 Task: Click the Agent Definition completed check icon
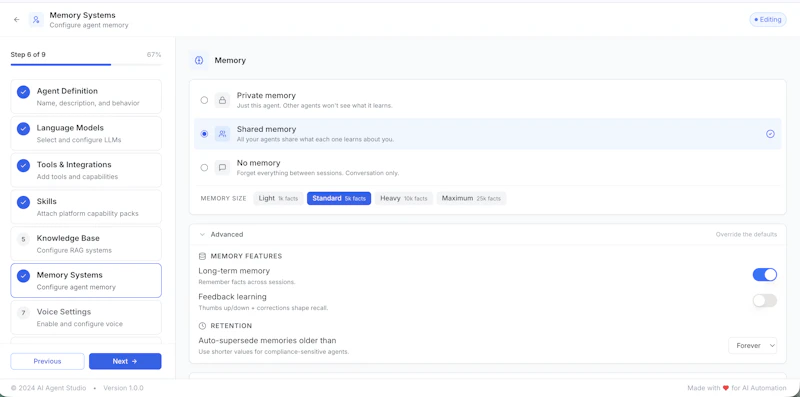(x=23, y=92)
